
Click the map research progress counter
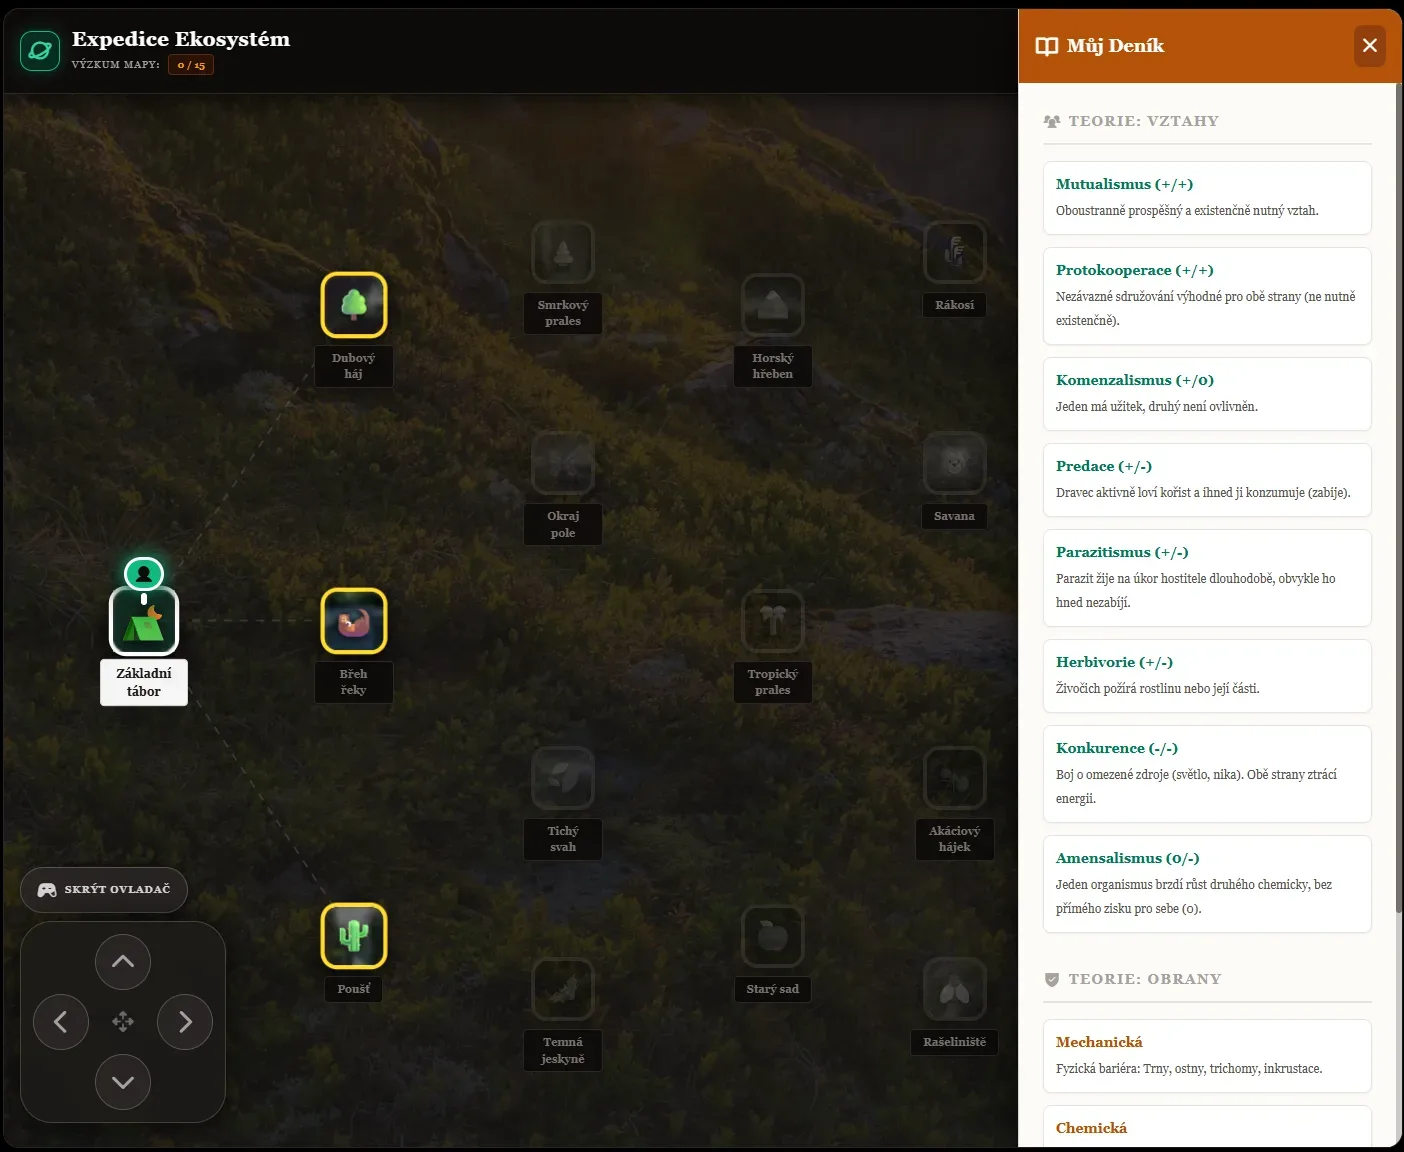coord(191,65)
